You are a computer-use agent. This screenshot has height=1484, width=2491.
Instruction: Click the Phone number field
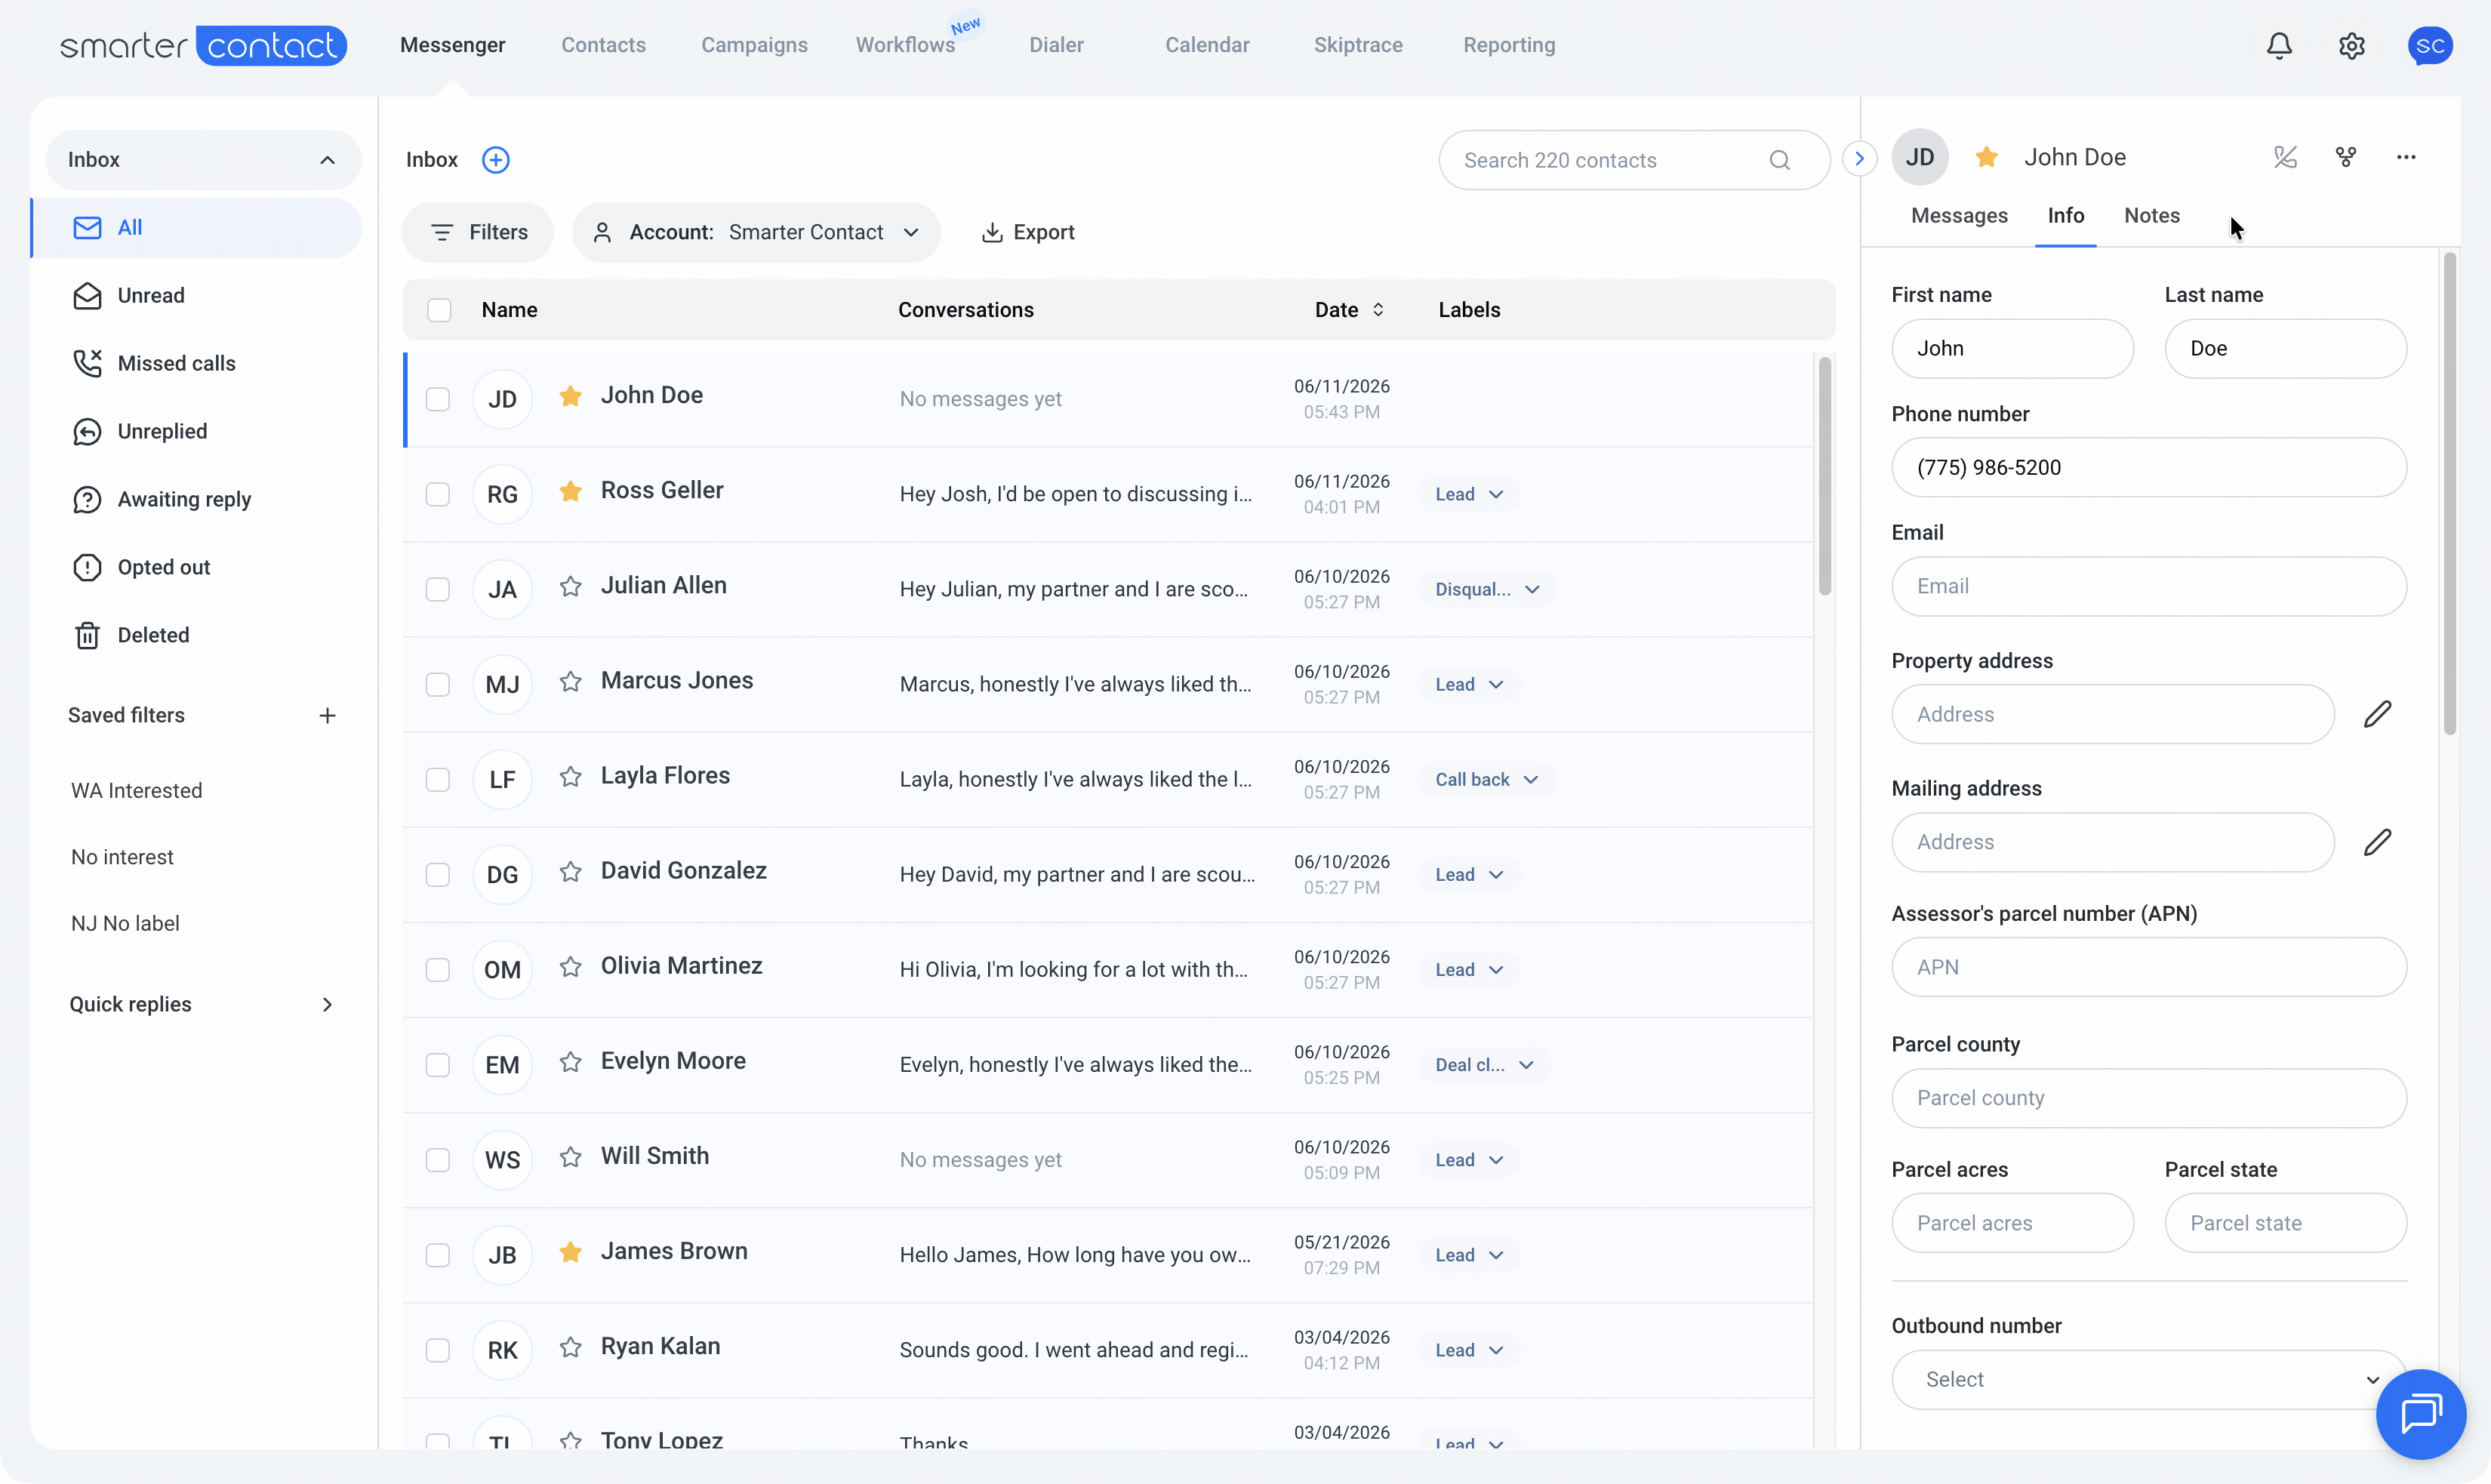(x=2148, y=467)
